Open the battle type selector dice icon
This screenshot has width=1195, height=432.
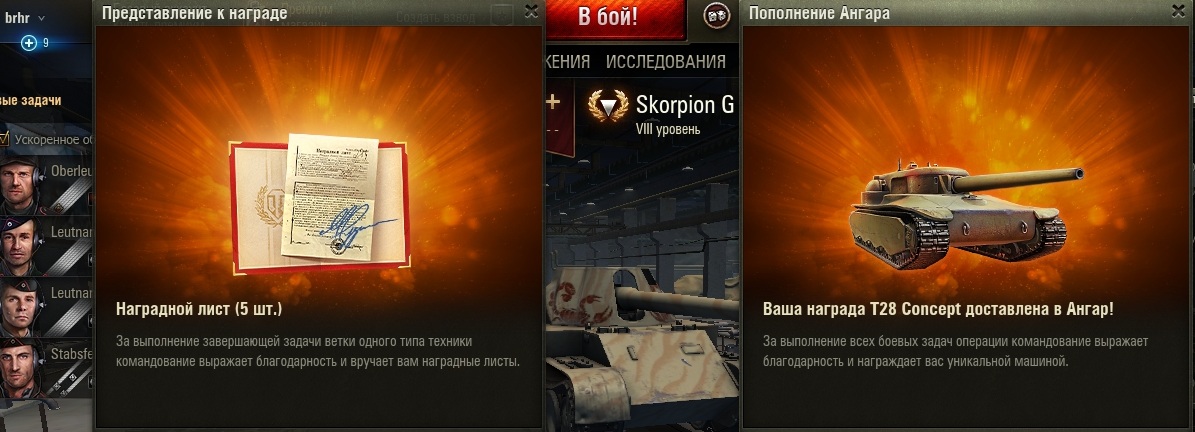click(716, 15)
